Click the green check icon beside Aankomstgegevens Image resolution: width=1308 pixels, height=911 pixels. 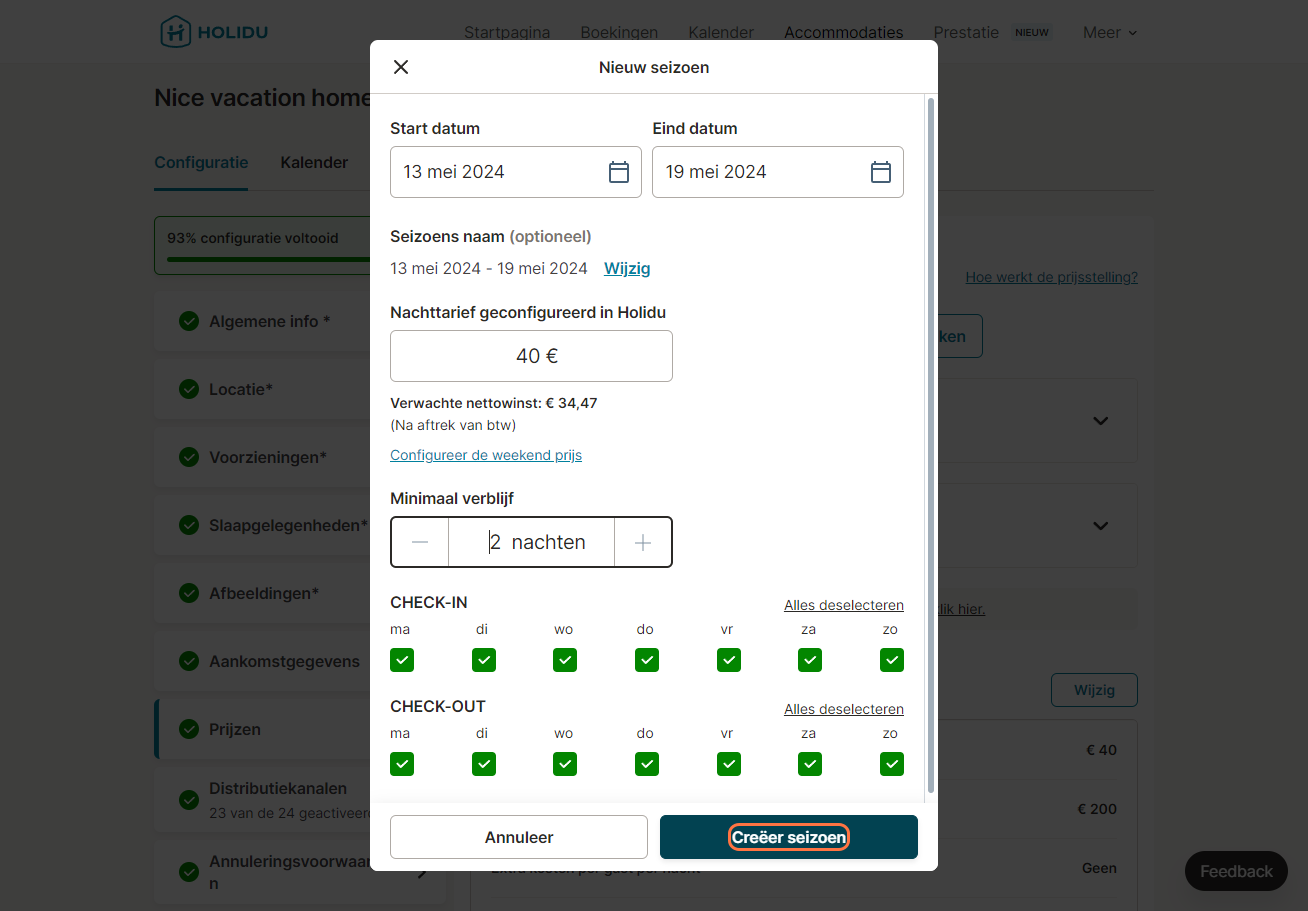point(189,661)
